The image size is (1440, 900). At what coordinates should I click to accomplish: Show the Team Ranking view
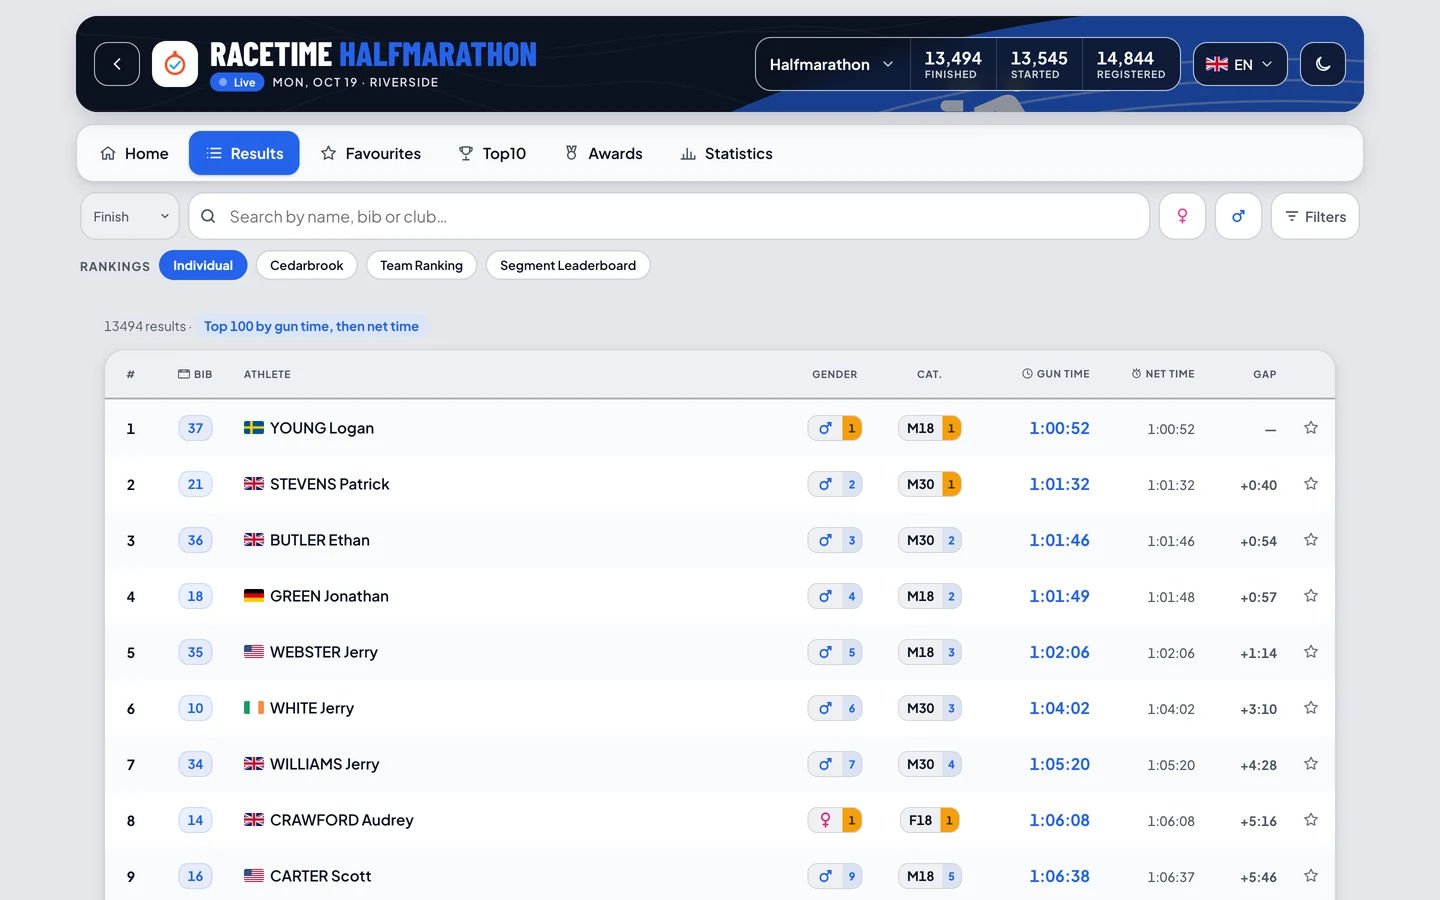click(x=421, y=265)
